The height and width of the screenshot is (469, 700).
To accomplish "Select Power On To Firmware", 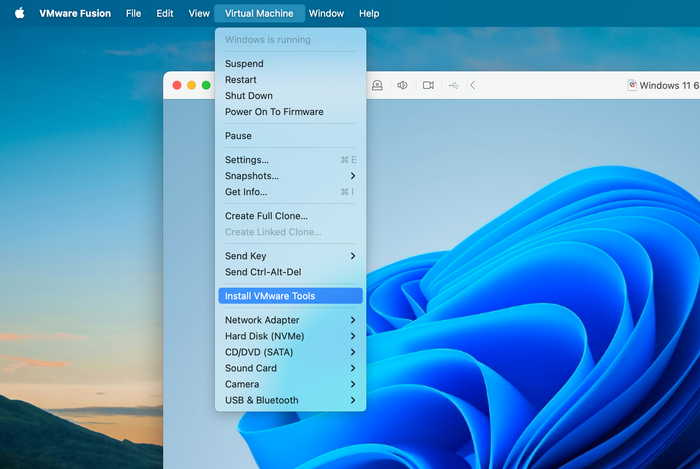I will click(290, 112).
